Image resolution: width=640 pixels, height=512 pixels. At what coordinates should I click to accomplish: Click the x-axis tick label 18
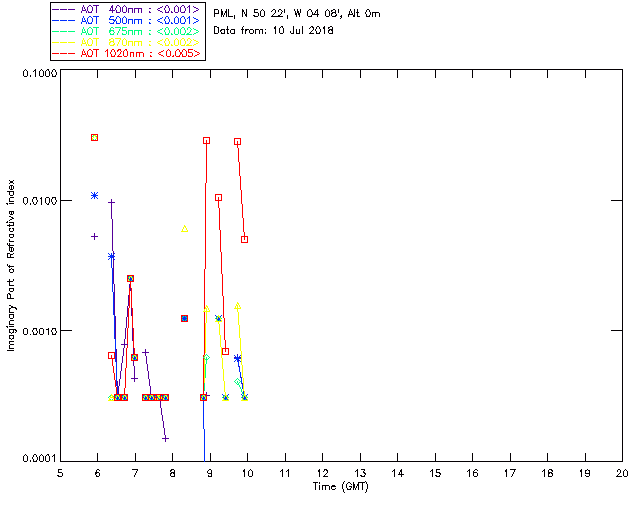tap(547, 473)
